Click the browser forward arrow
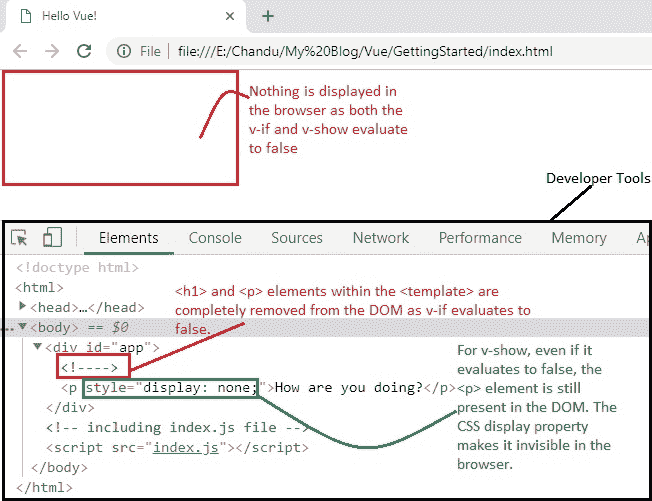652x501 pixels. [x=52, y=51]
